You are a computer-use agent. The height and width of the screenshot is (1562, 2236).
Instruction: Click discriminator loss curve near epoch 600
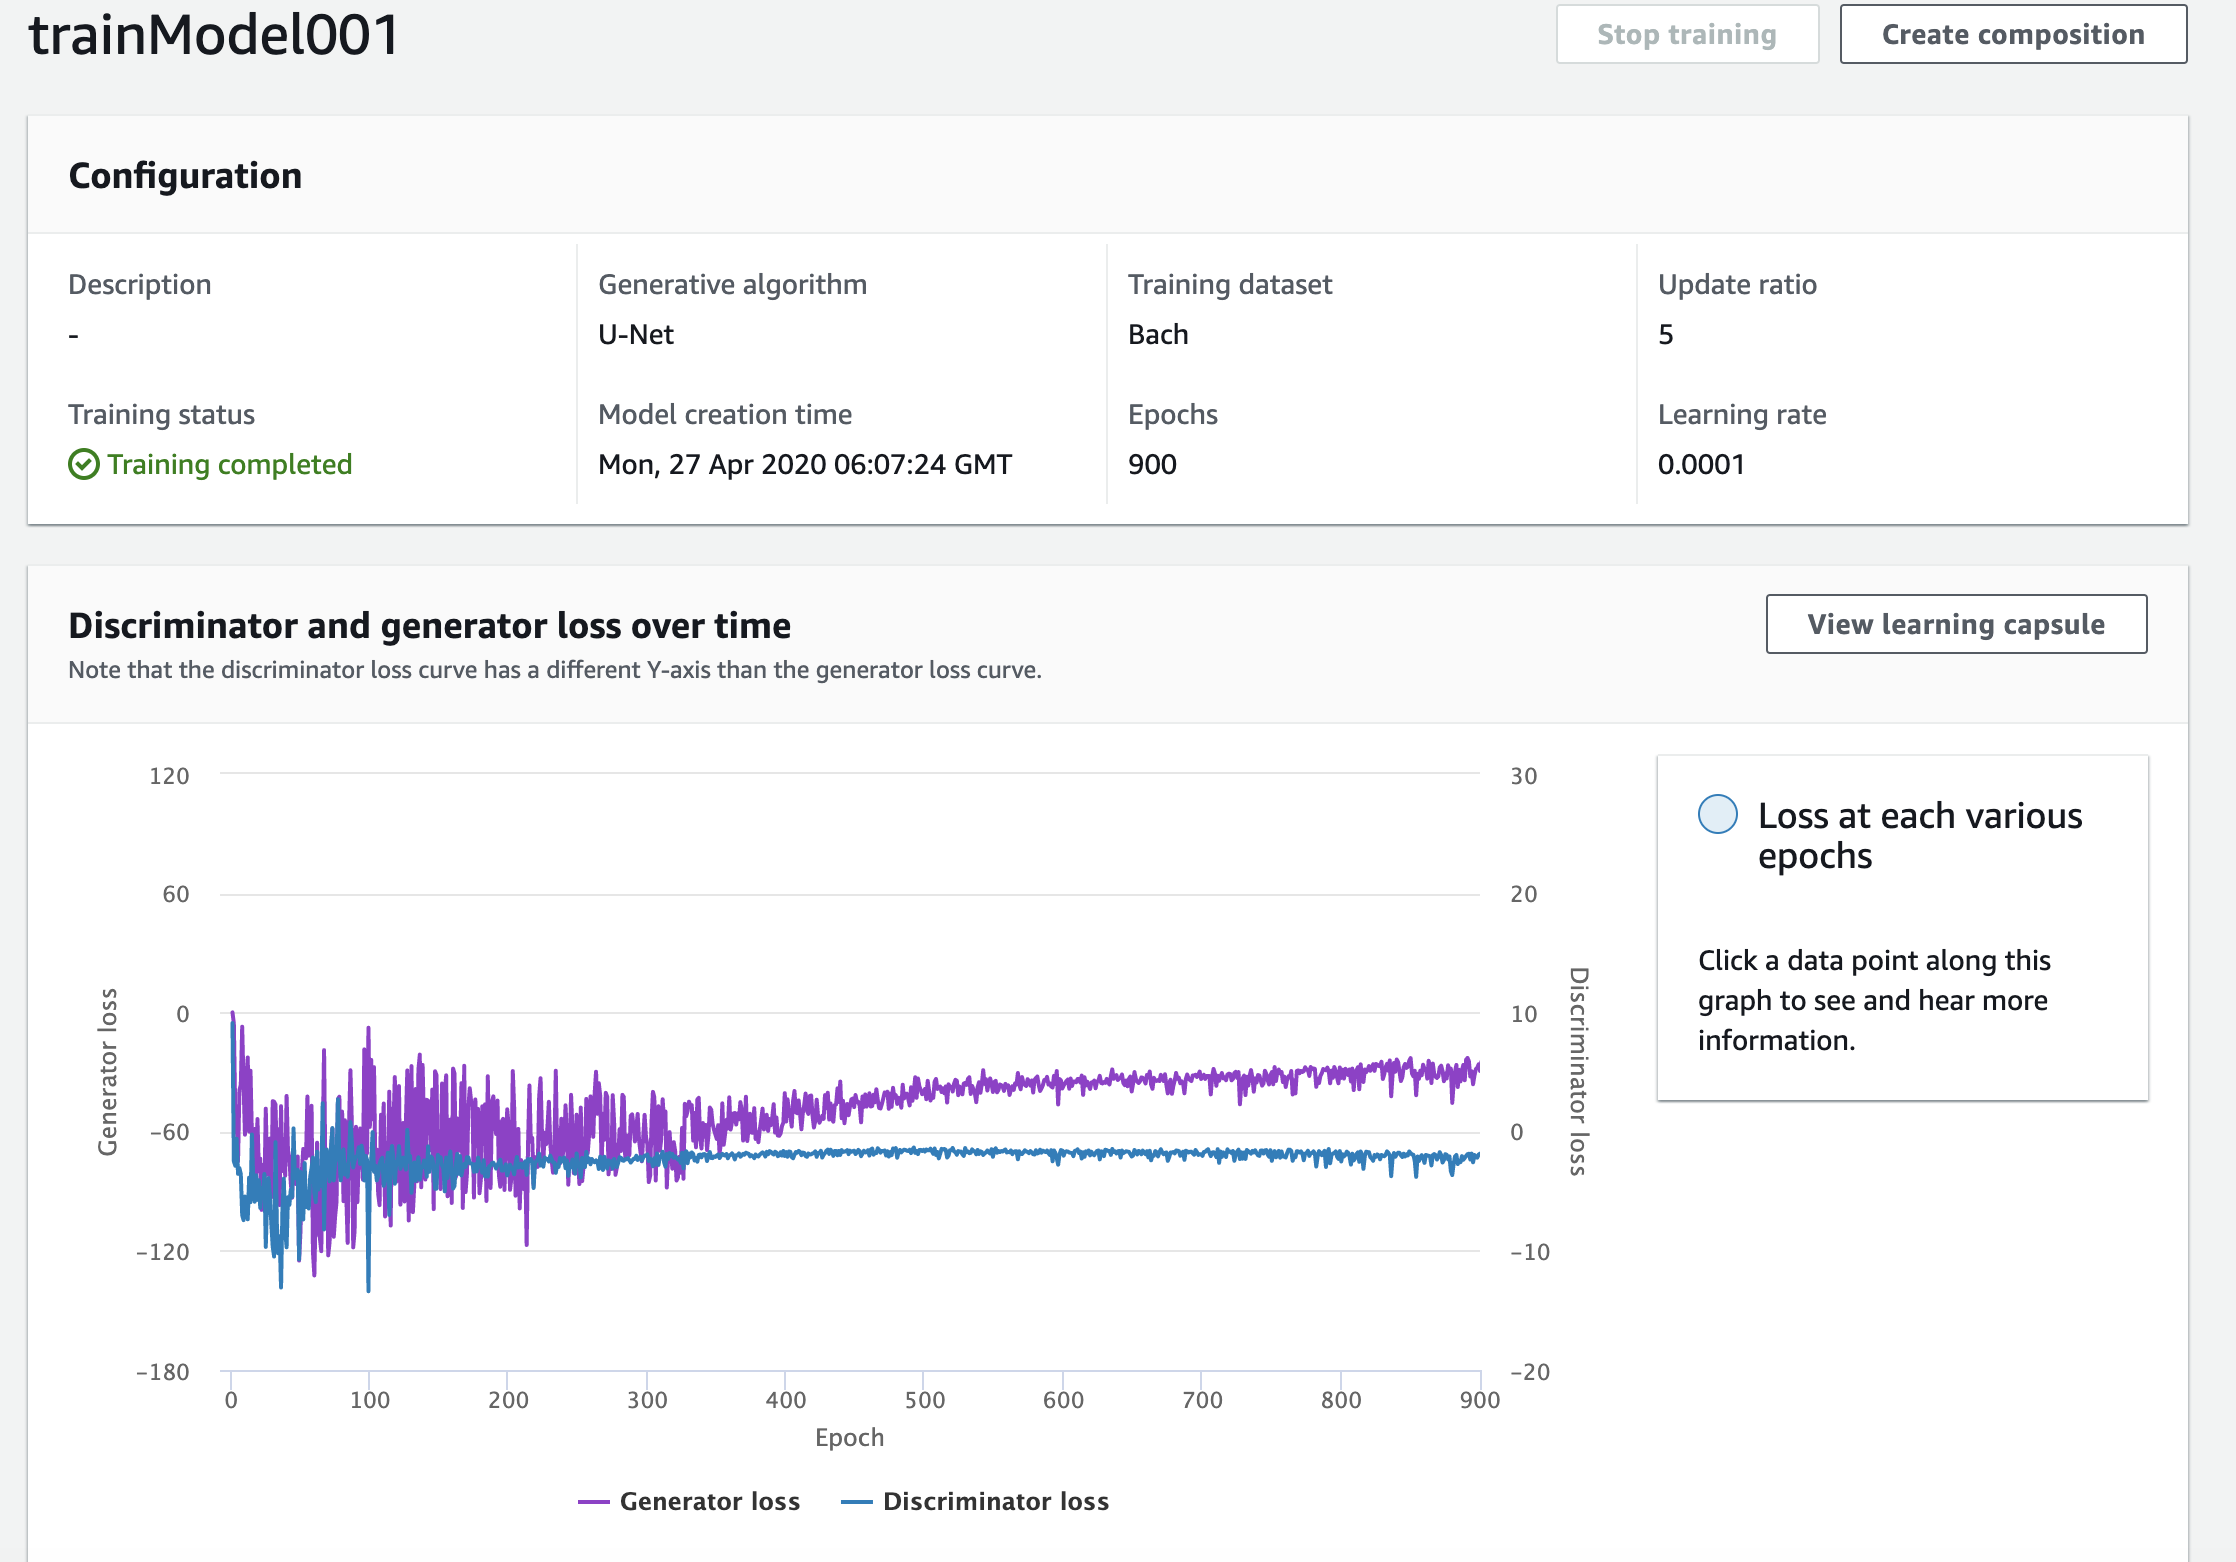click(1063, 1155)
